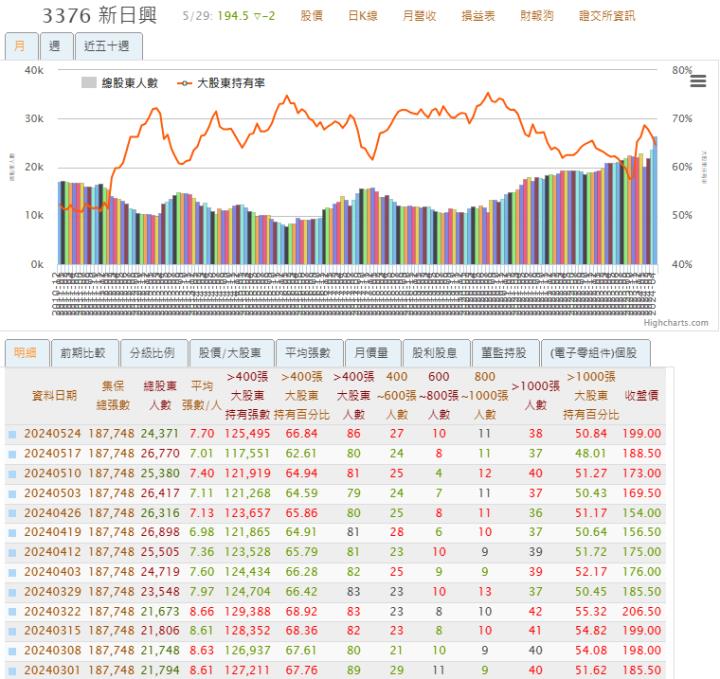
Task: Switch to the 週 chart tab
Action: (56, 46)
